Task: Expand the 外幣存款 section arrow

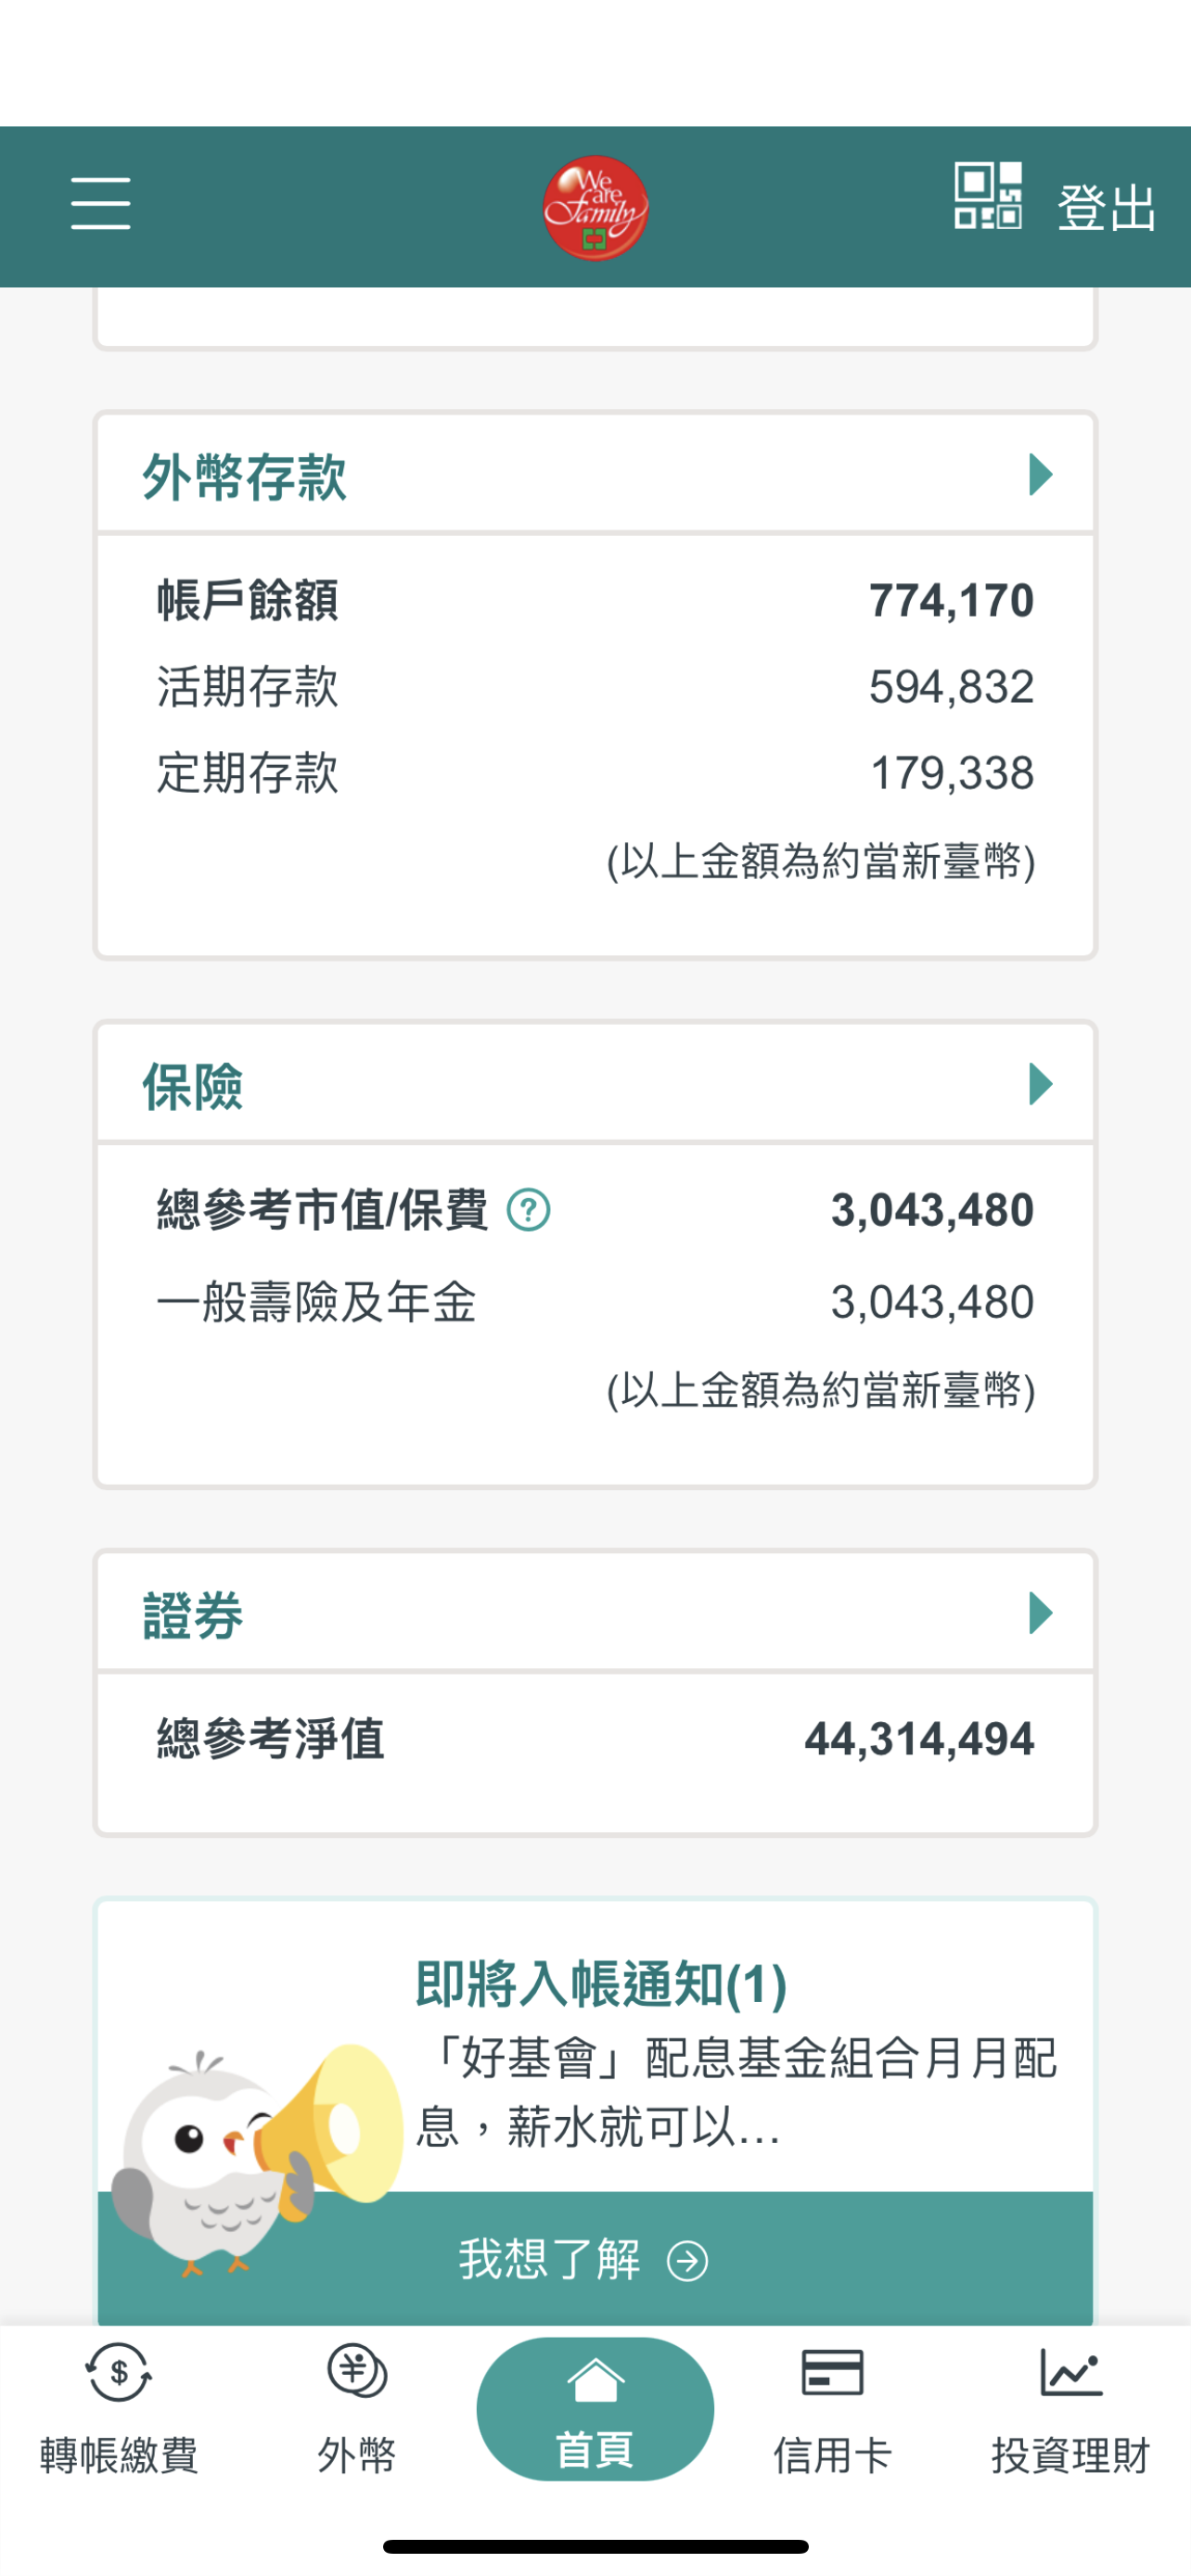Action: (x=1040, y=474)
